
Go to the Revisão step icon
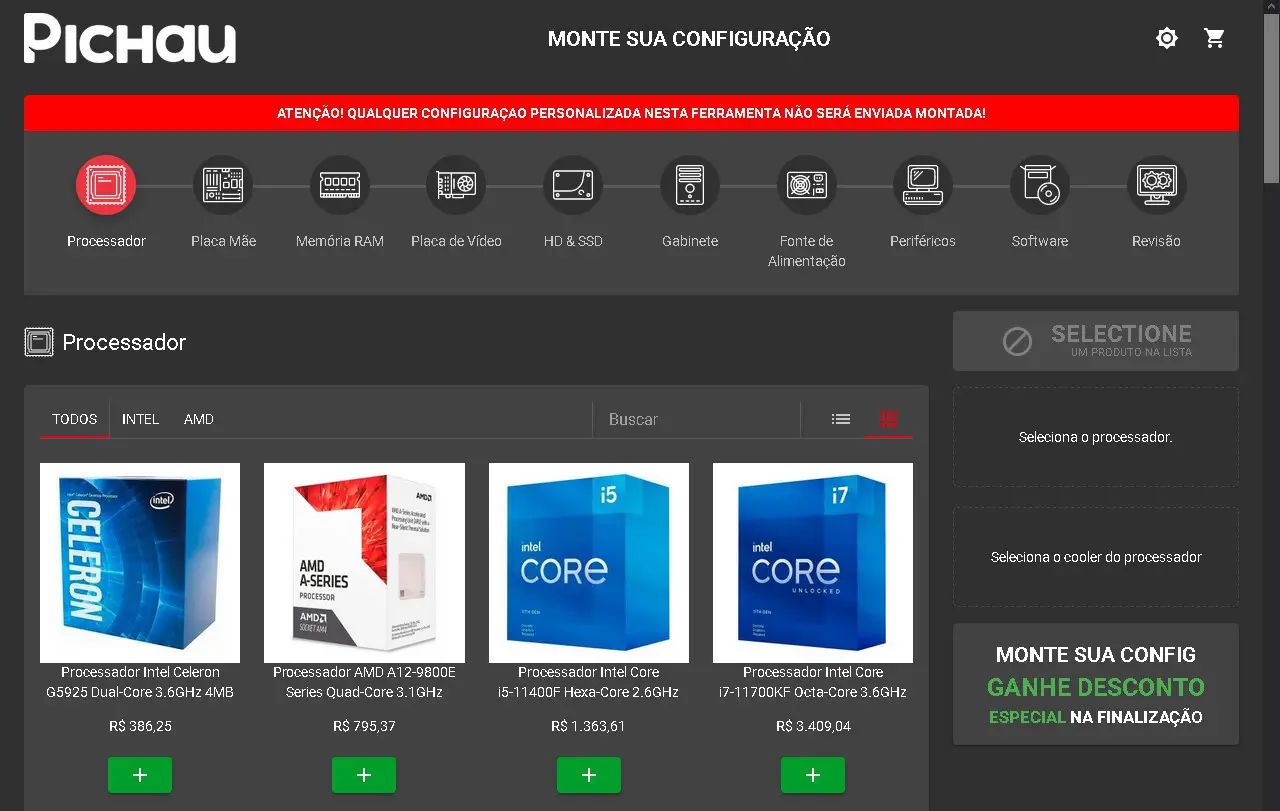[x=1157, y=185]
